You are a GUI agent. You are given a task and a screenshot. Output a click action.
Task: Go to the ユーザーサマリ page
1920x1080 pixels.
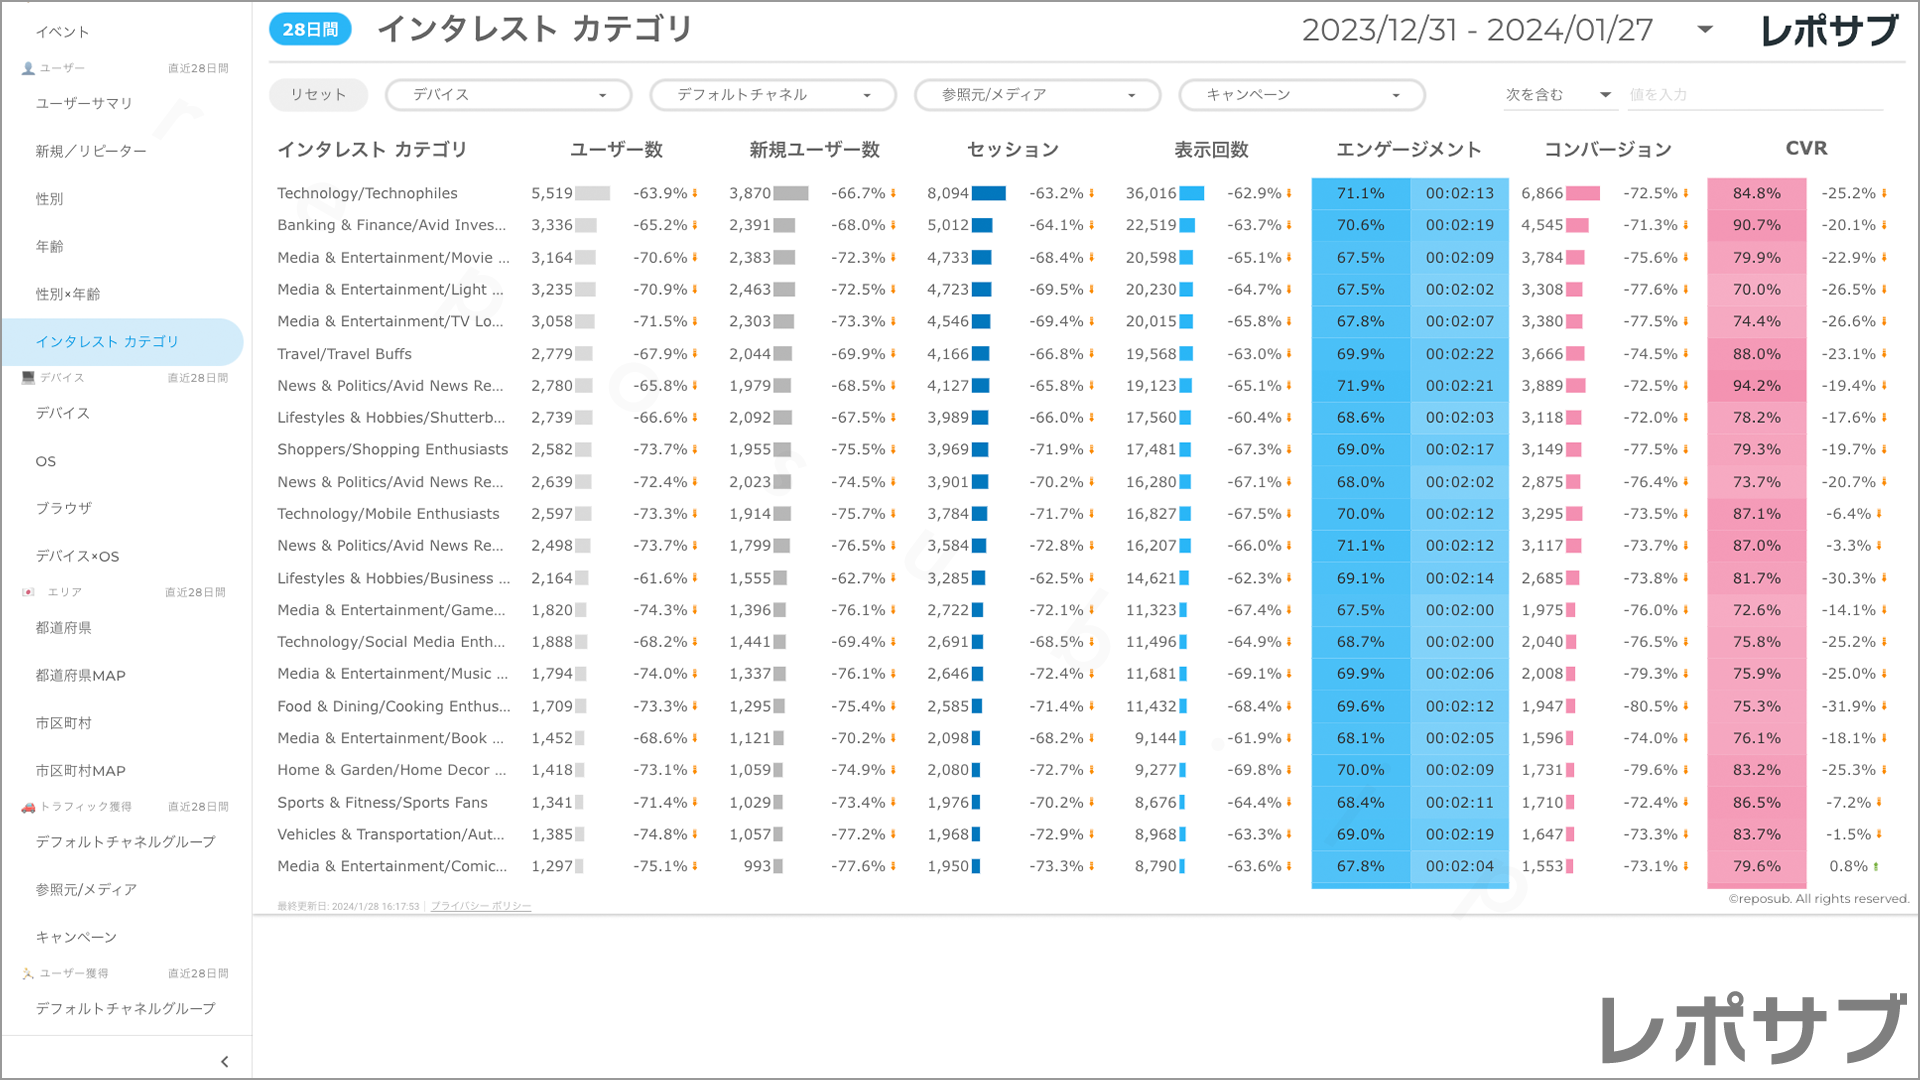tap(84, 103)
